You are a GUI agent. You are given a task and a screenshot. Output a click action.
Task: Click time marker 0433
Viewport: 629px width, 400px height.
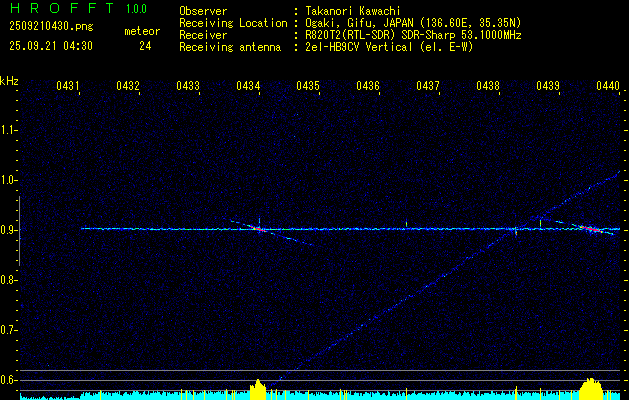coord(188,85)
